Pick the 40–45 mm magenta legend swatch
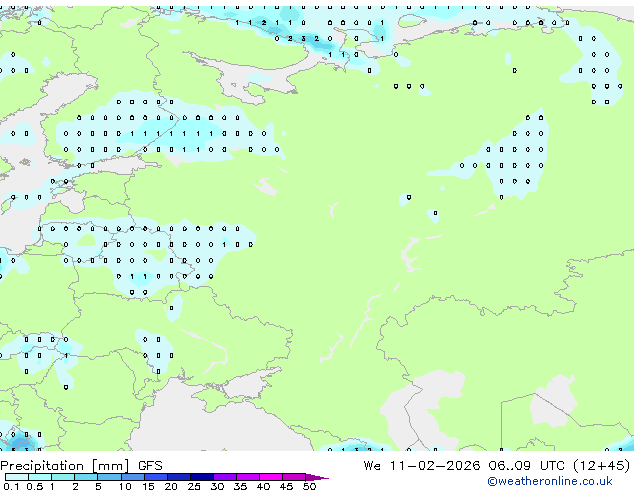The image size is (634, 490). [x=271, y=477]
